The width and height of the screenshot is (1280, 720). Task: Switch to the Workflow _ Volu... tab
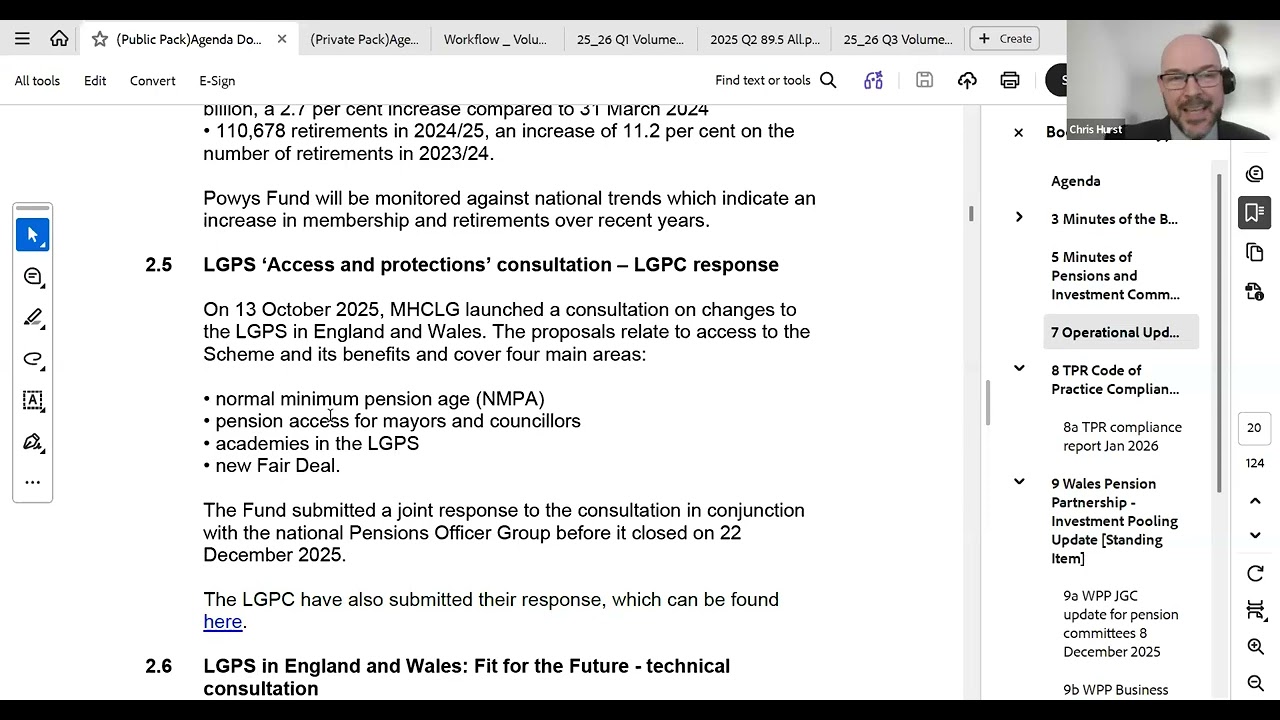point(495,39)
